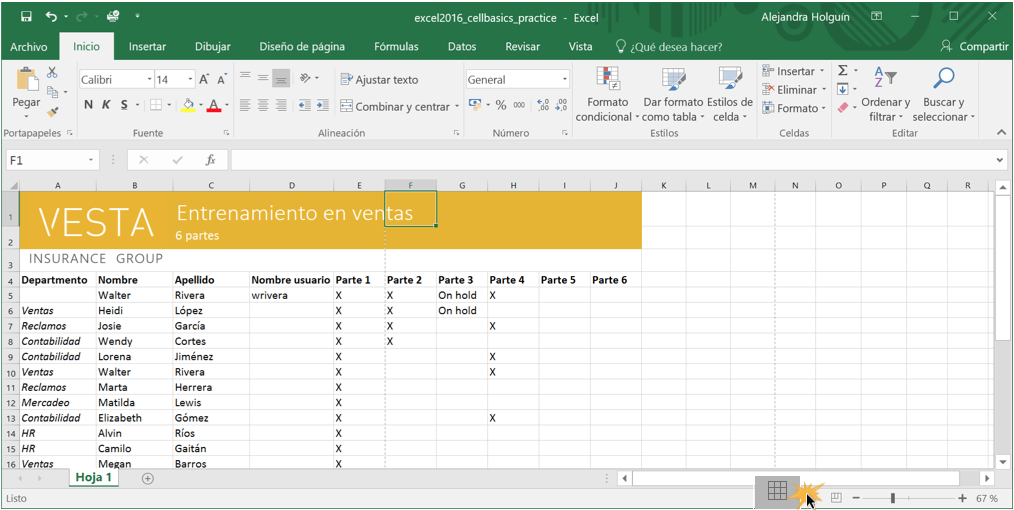Open the Calibri font name dropdown

tap(149, 79)
